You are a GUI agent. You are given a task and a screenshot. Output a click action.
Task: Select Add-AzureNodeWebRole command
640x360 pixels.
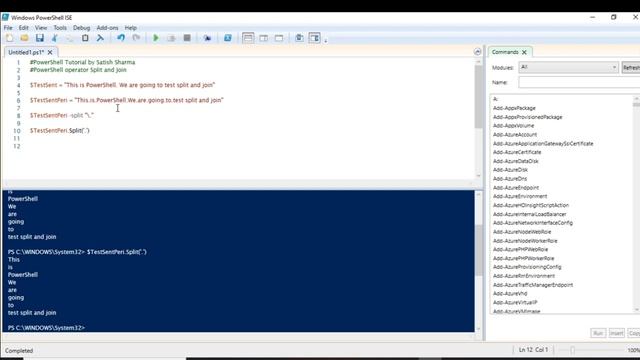(522, 232)
